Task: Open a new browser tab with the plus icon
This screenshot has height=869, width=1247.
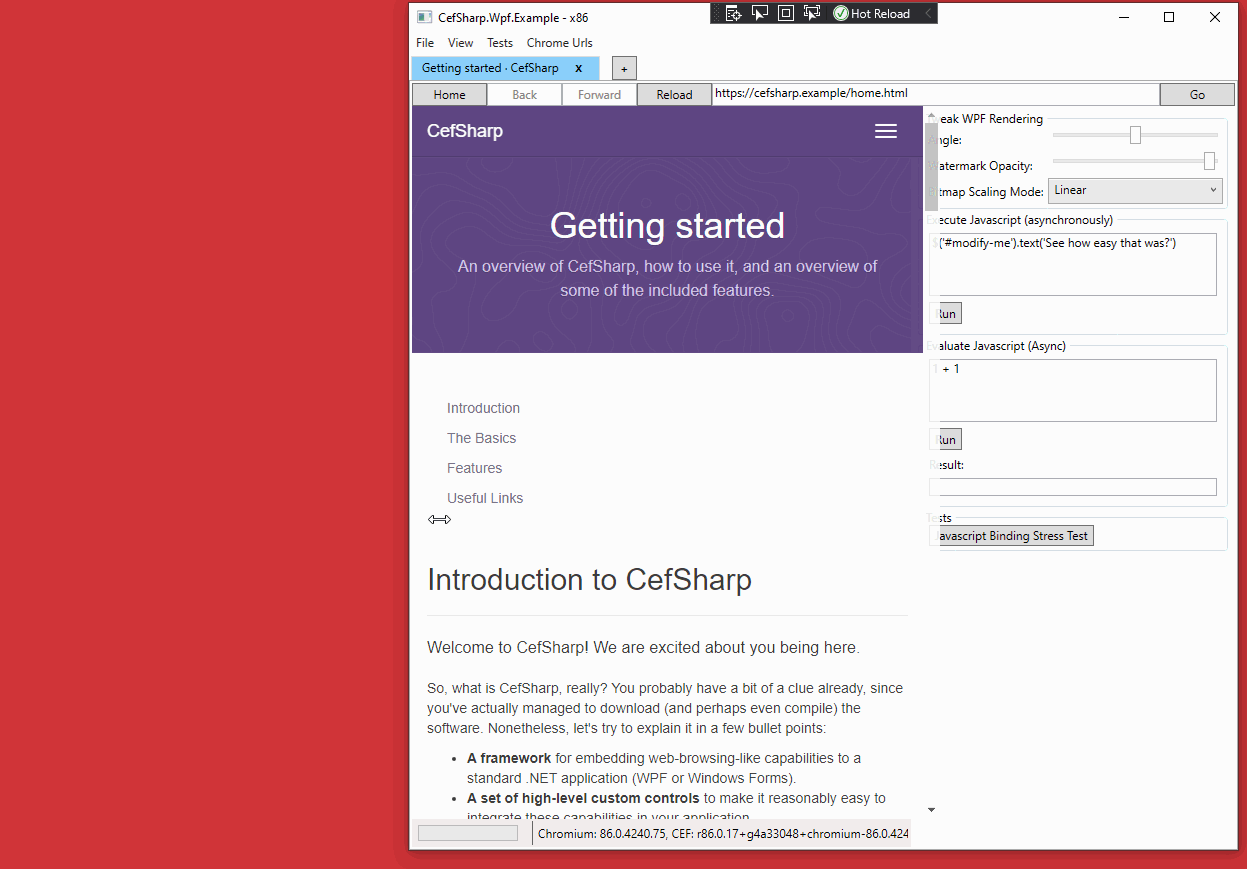Action: coord(623,67)
